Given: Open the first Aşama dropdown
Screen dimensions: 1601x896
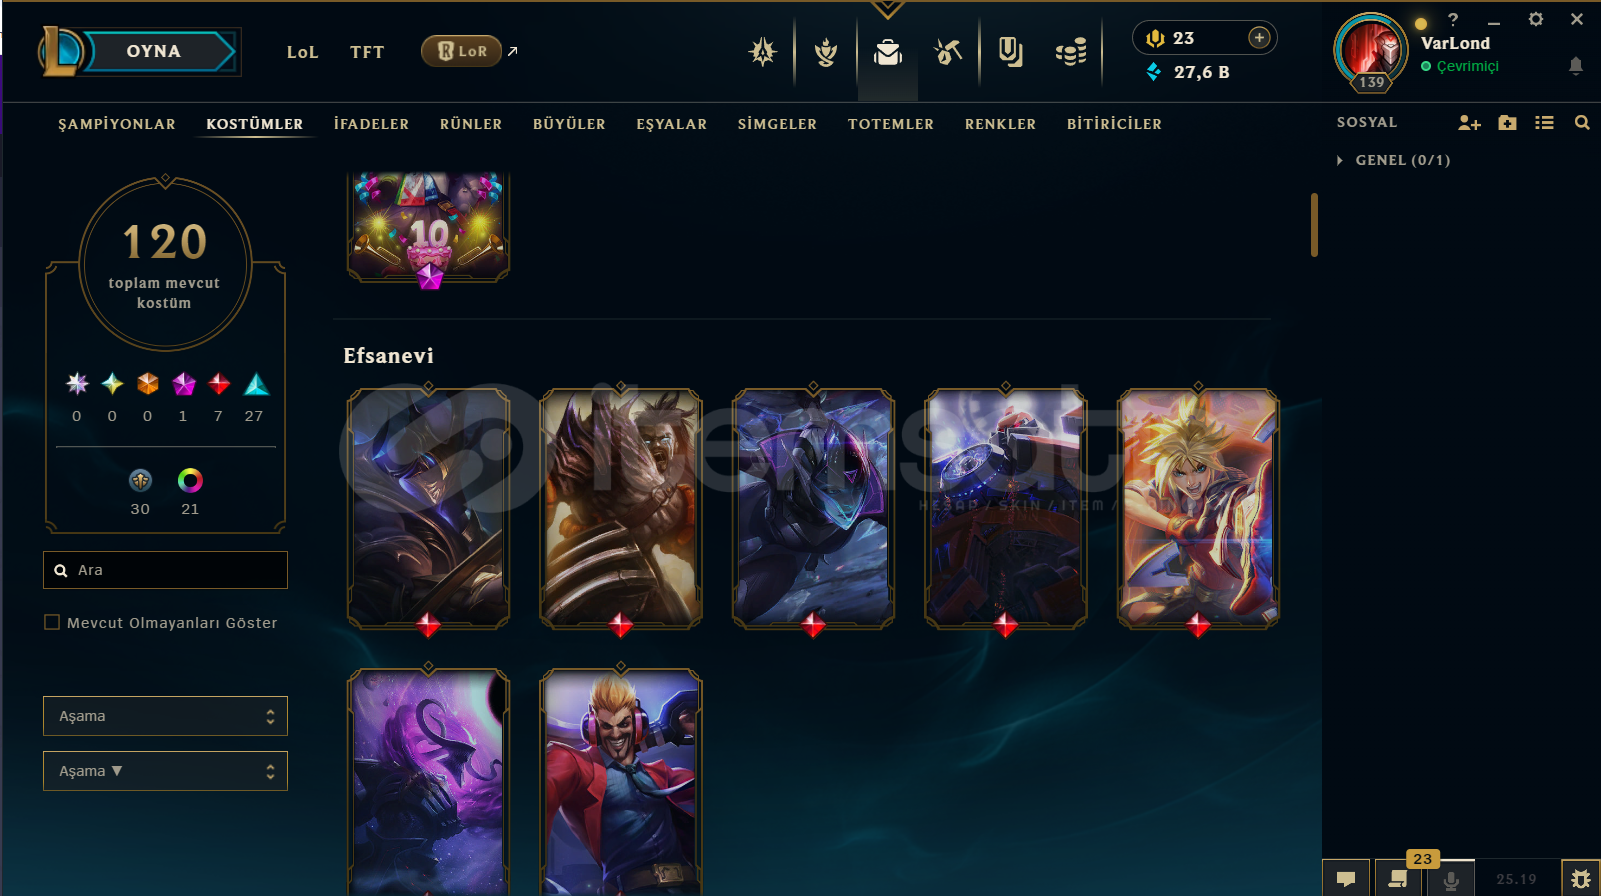Looking at the screenshot, I should [x=165, y=716].
